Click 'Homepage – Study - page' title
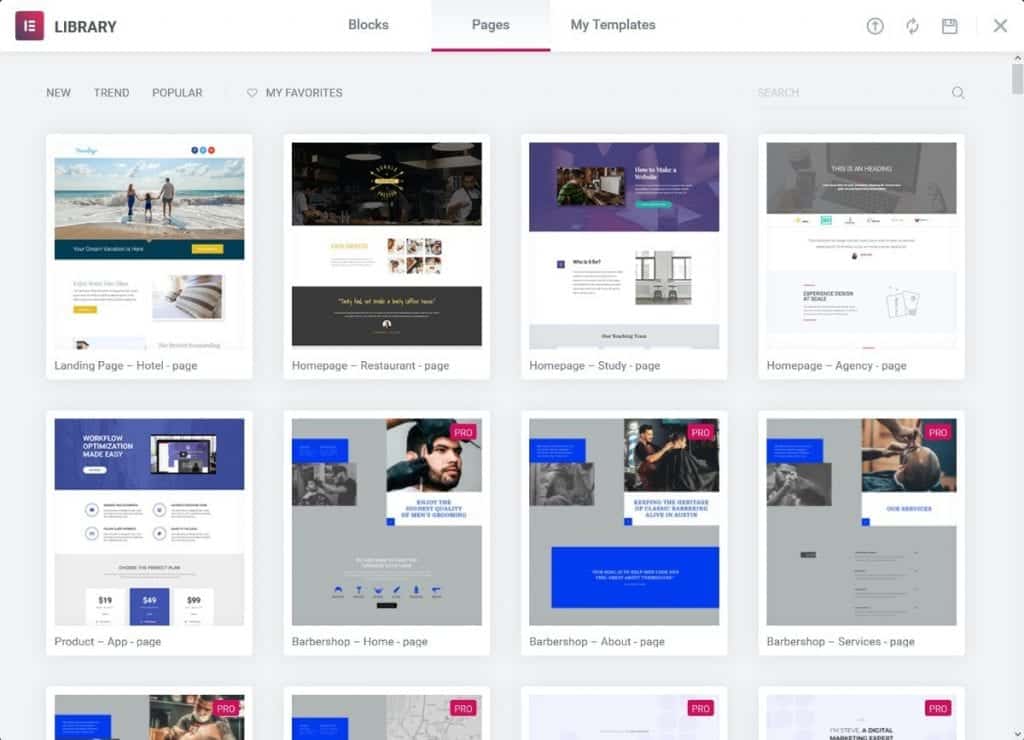This screenshot has height=740, width=1024. click(594, 366)
